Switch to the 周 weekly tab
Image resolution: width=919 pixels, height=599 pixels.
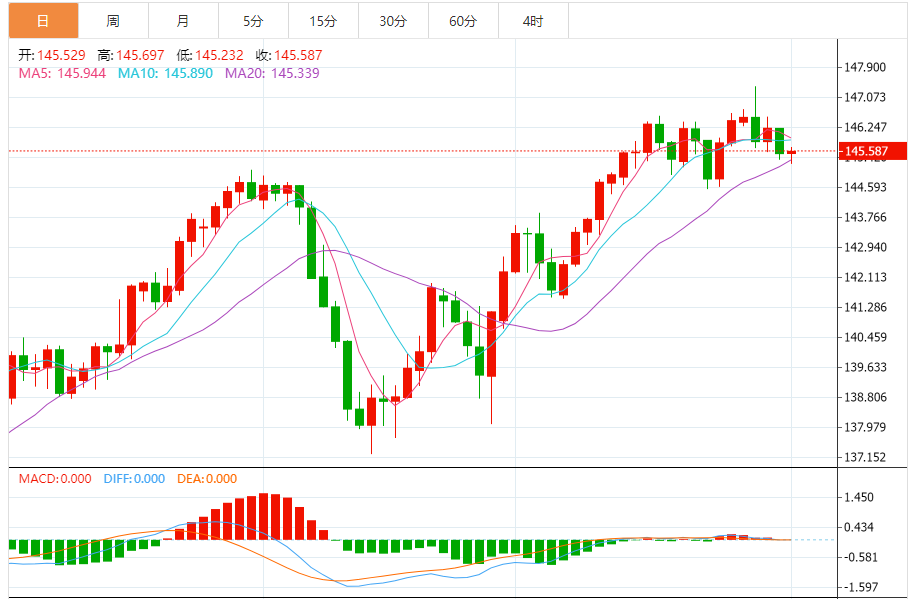pyautogui.click(x=113, y=21)
